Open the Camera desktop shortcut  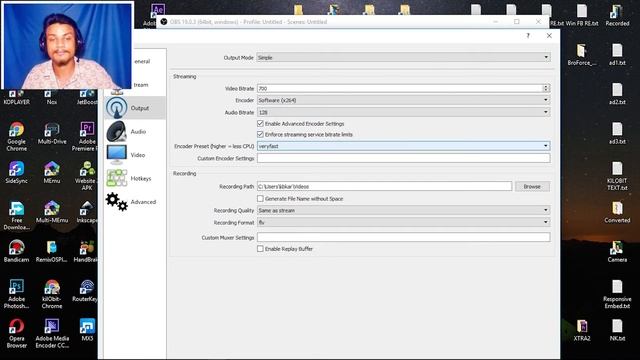617,251
